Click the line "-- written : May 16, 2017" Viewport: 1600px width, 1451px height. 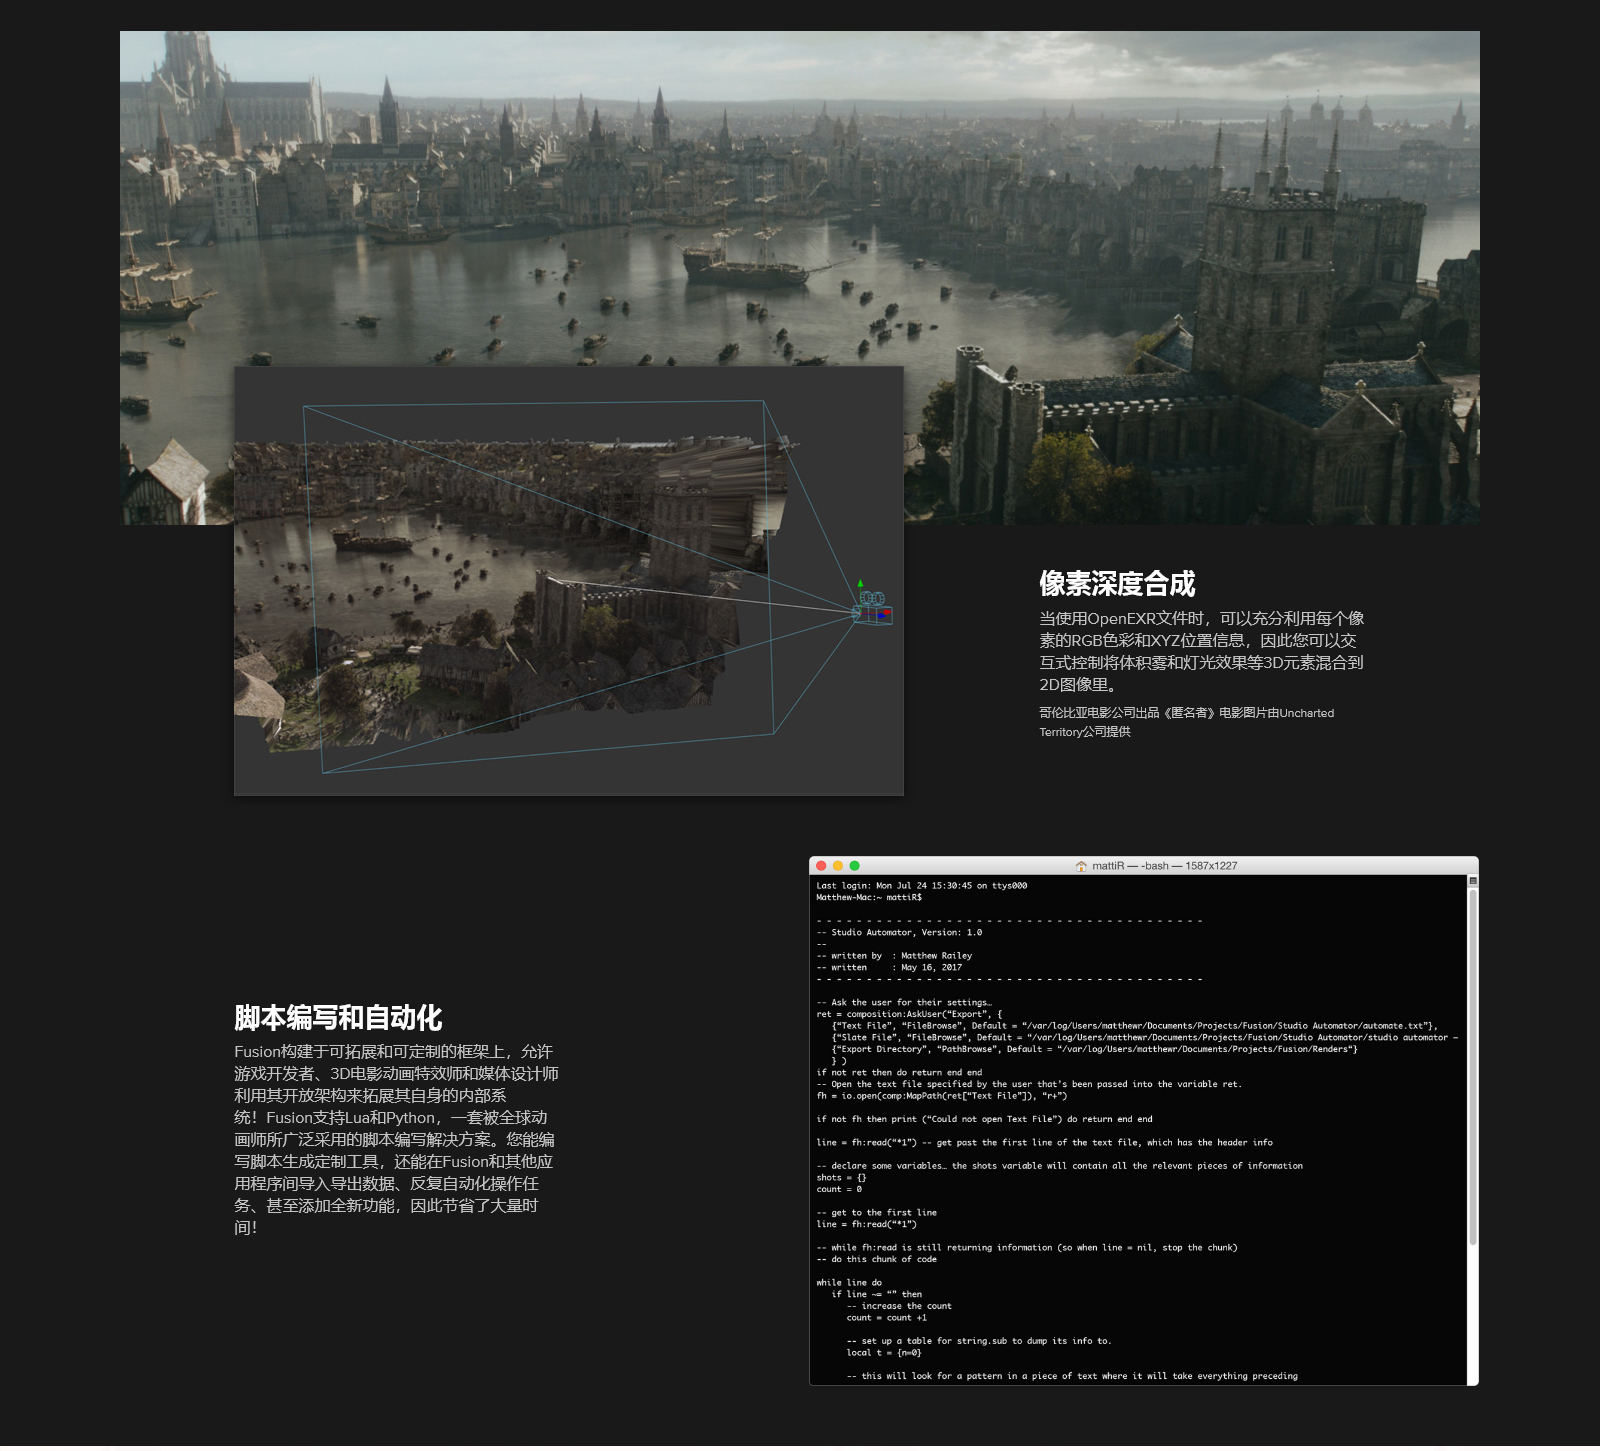point(889,967)
